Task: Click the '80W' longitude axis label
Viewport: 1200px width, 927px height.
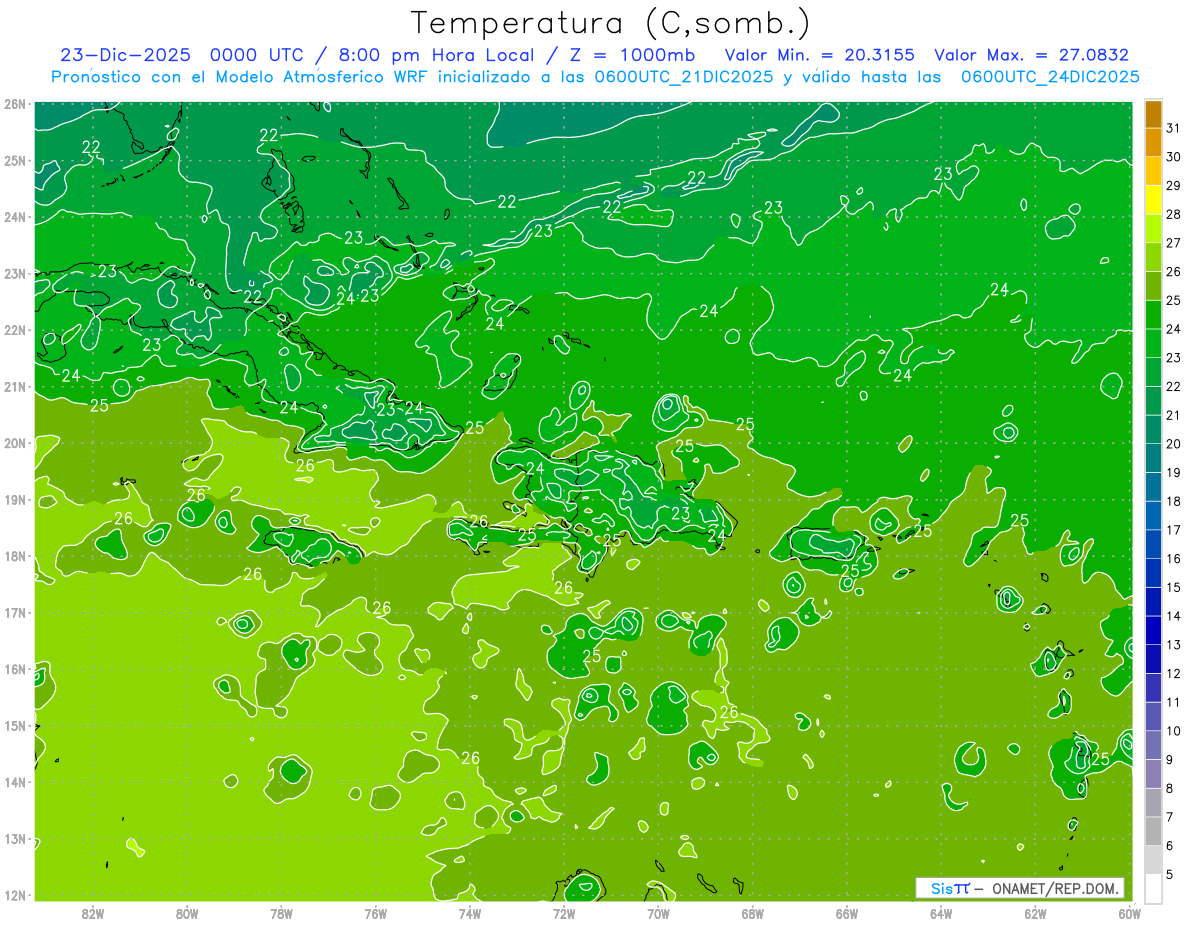Action: [x=187, y=913]
